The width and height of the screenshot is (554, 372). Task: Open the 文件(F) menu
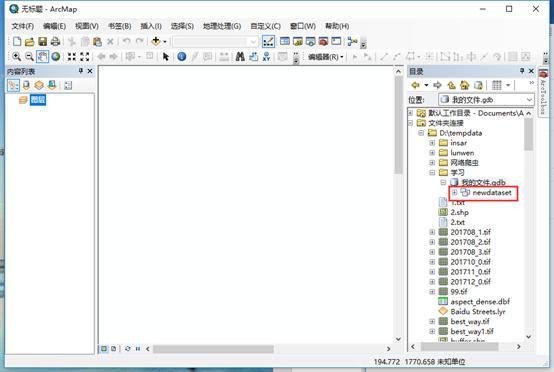coord(23,26)
